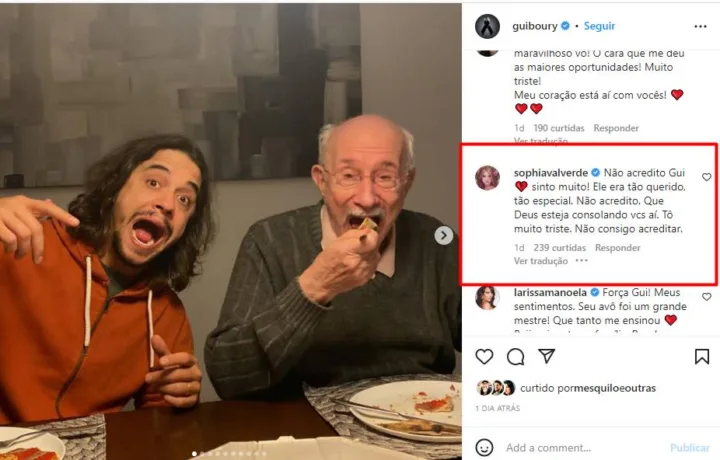Open larissamanoela's profile avatar
This screenshot has height=460, width=720.
tap(487, 297)
